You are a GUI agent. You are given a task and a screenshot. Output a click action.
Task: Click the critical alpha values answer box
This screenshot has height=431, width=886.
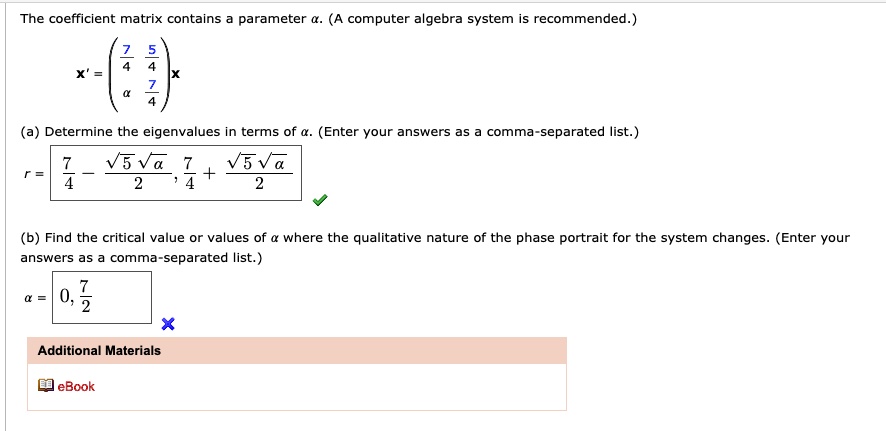(102, 297)
